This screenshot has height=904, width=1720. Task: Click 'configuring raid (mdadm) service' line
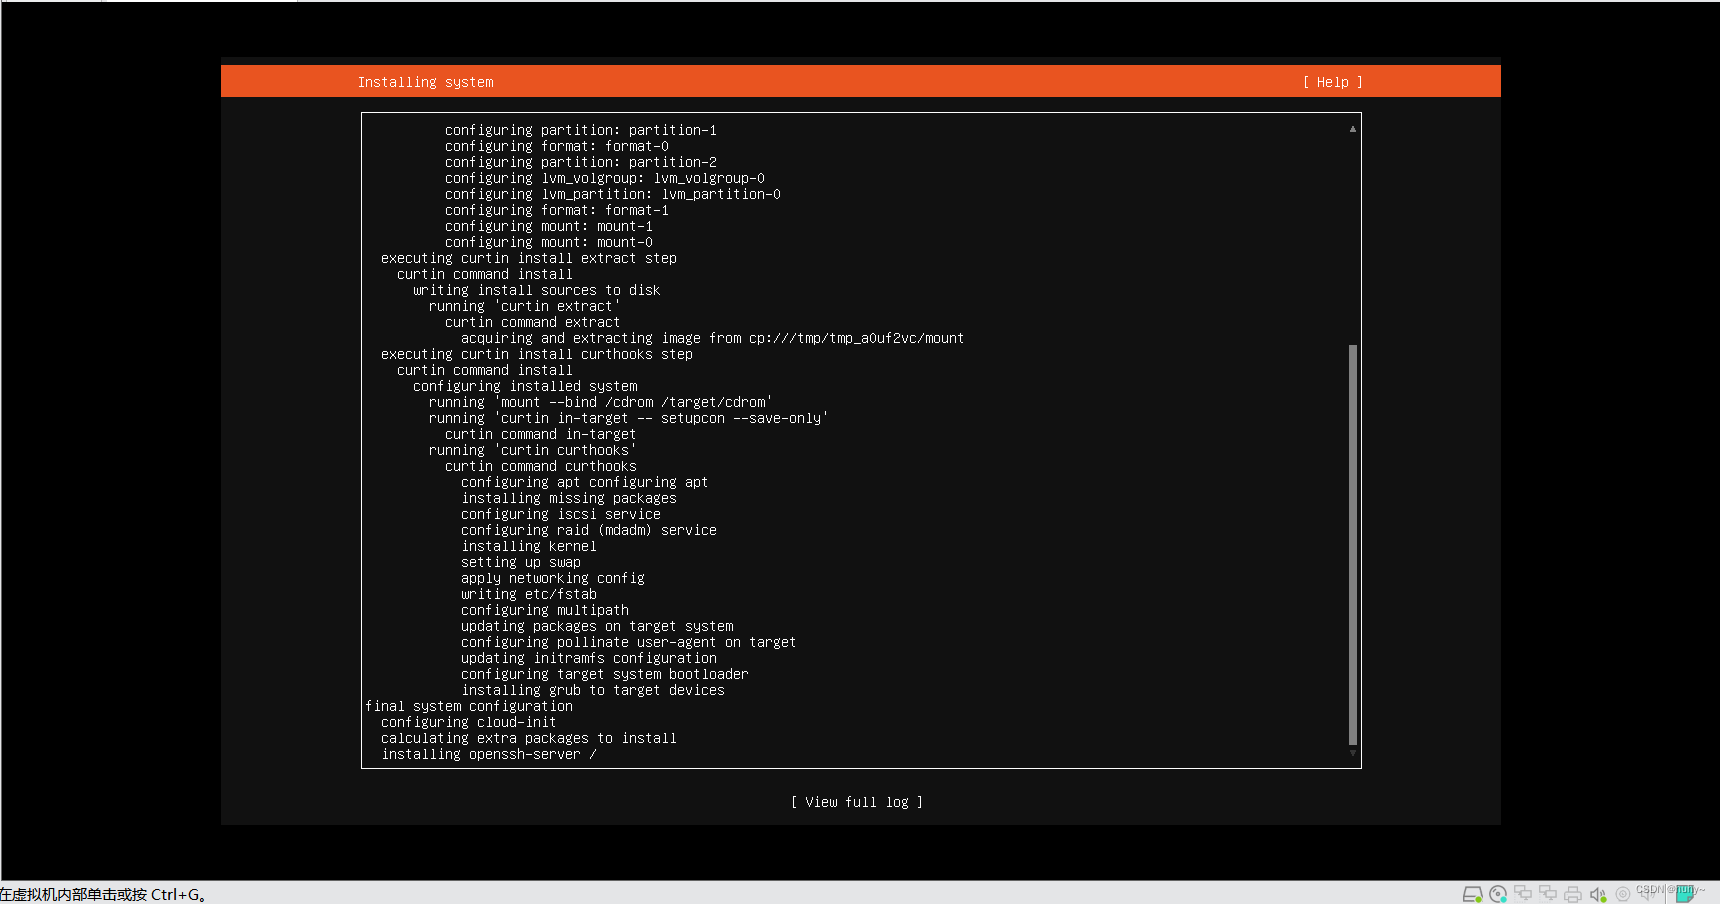pos(588,530)
